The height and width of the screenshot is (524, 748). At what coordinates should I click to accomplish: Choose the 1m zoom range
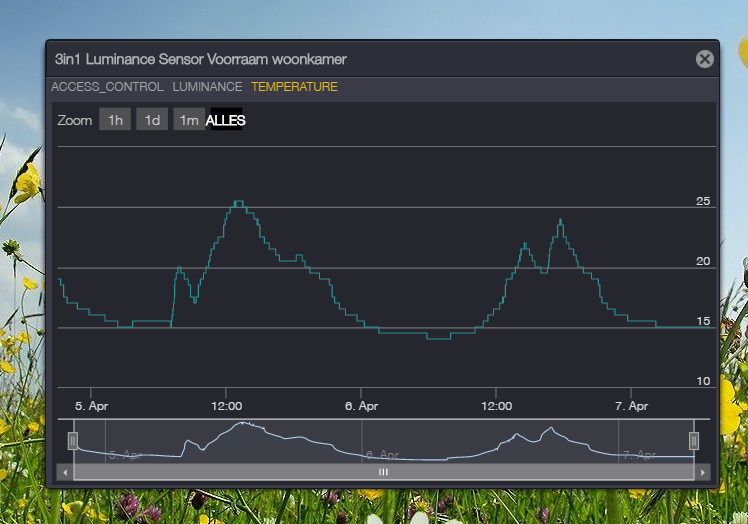coord(188,120)
